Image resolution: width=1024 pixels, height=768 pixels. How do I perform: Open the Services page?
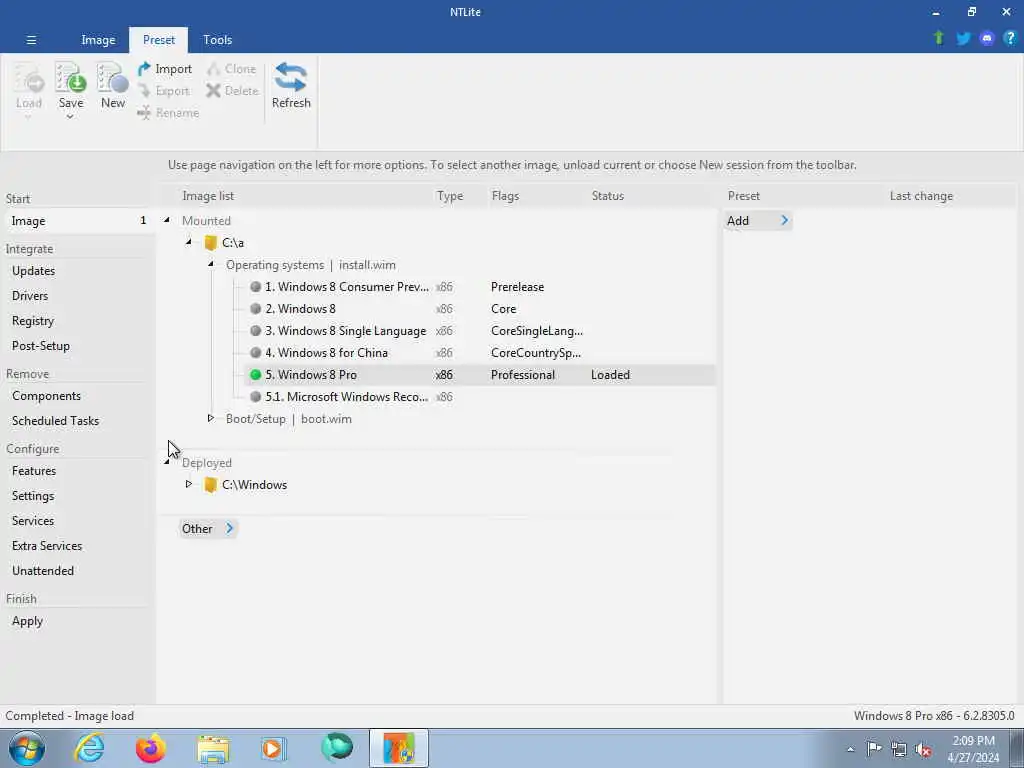(x=33, y=520)
